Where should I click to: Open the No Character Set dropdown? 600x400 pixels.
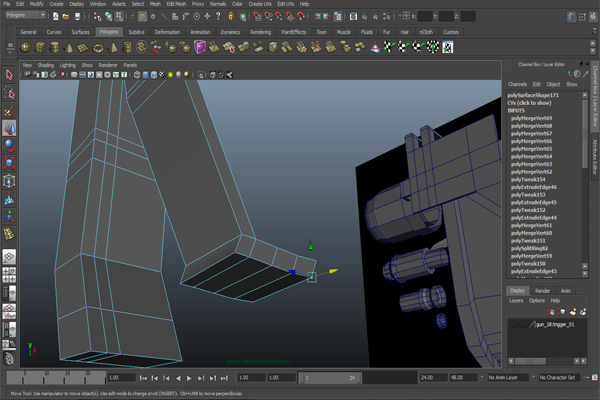click(x=559, y=377)
